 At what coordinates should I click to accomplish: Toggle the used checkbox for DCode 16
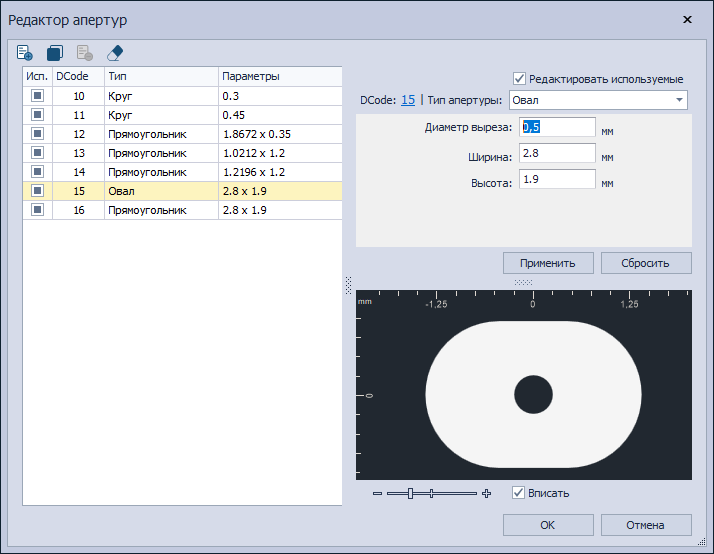click(37, 210)
